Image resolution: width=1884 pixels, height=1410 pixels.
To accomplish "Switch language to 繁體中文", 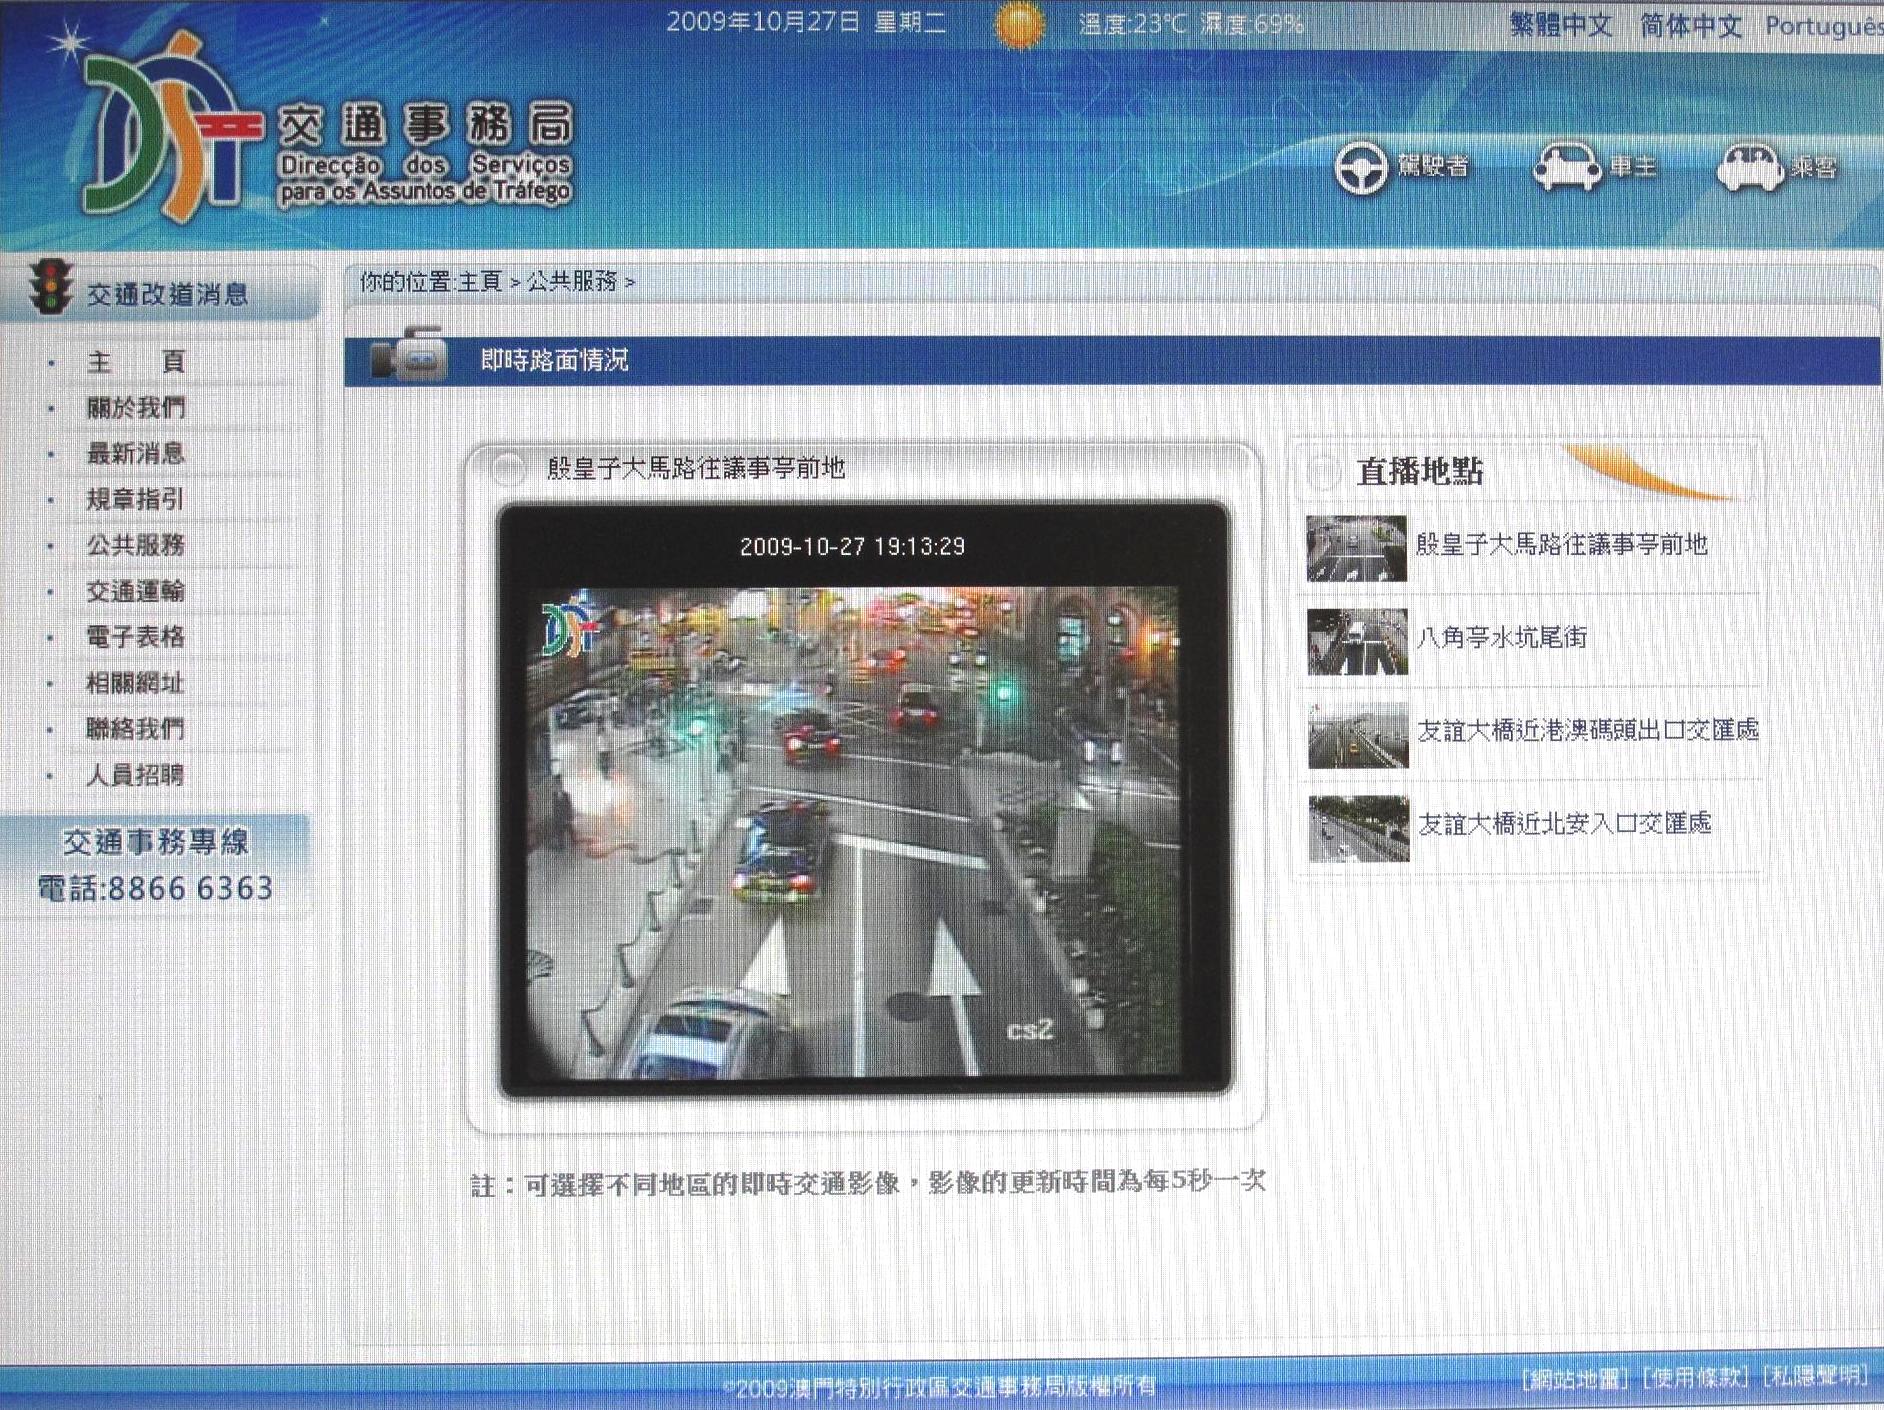I will click(1560, 25).
